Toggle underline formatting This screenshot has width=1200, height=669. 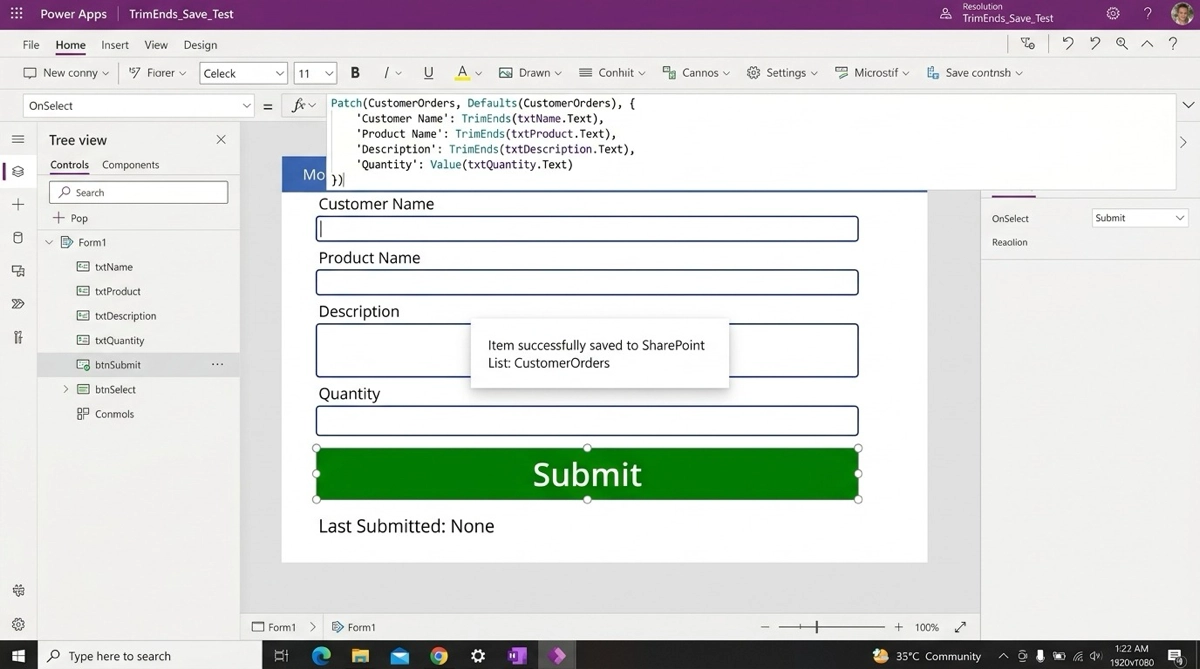pos(428,73)
